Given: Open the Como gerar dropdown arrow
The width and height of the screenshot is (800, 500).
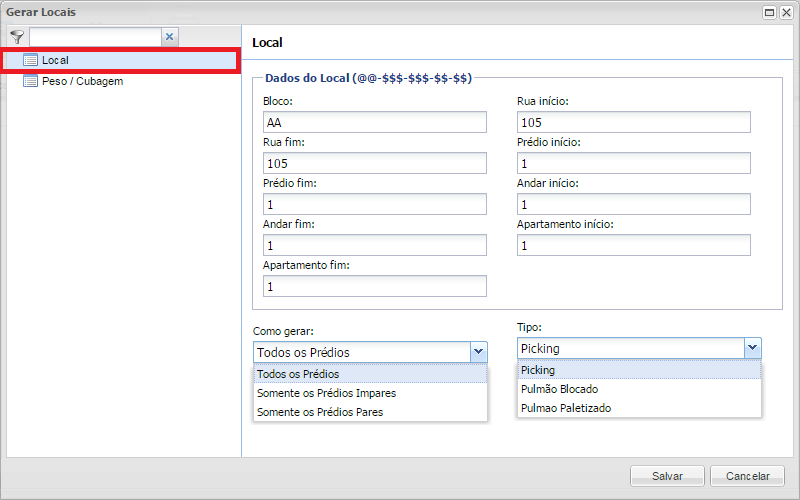Looking at the screenshot, I should pos(478,351).
